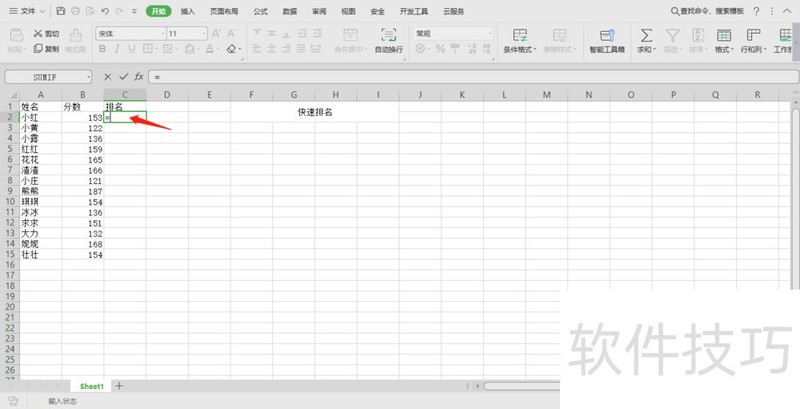Open the 云服务 tab

pos(454,11)
